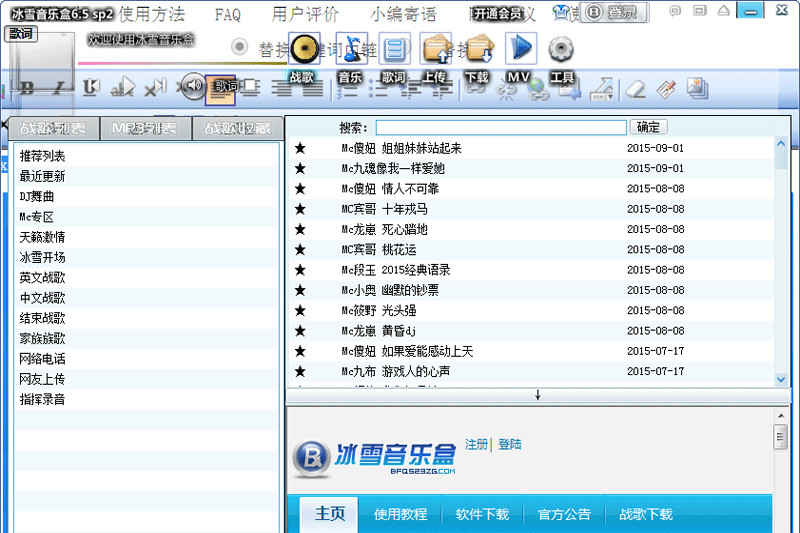This screenshot has height=533, width=800.
Task: Open the FAQ menu item
Action: pos(228,15)
